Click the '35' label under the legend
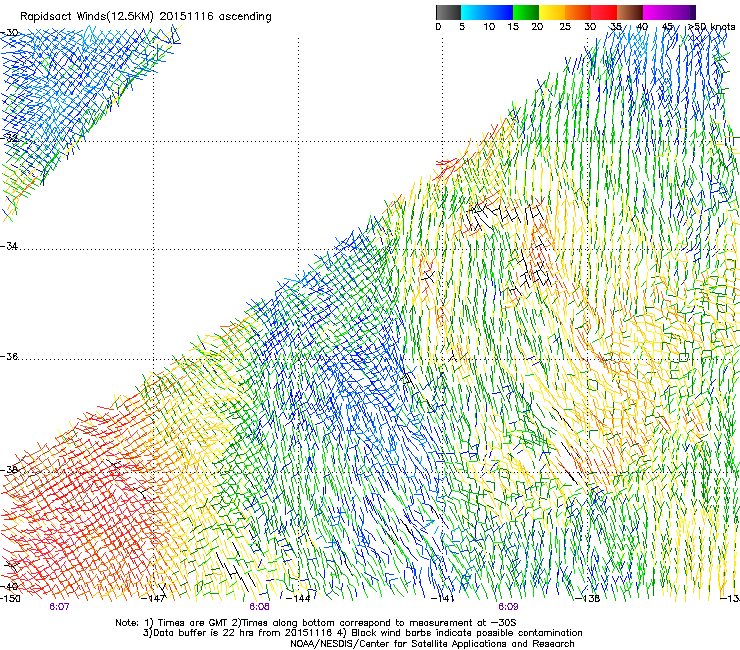 coord(616,27)
